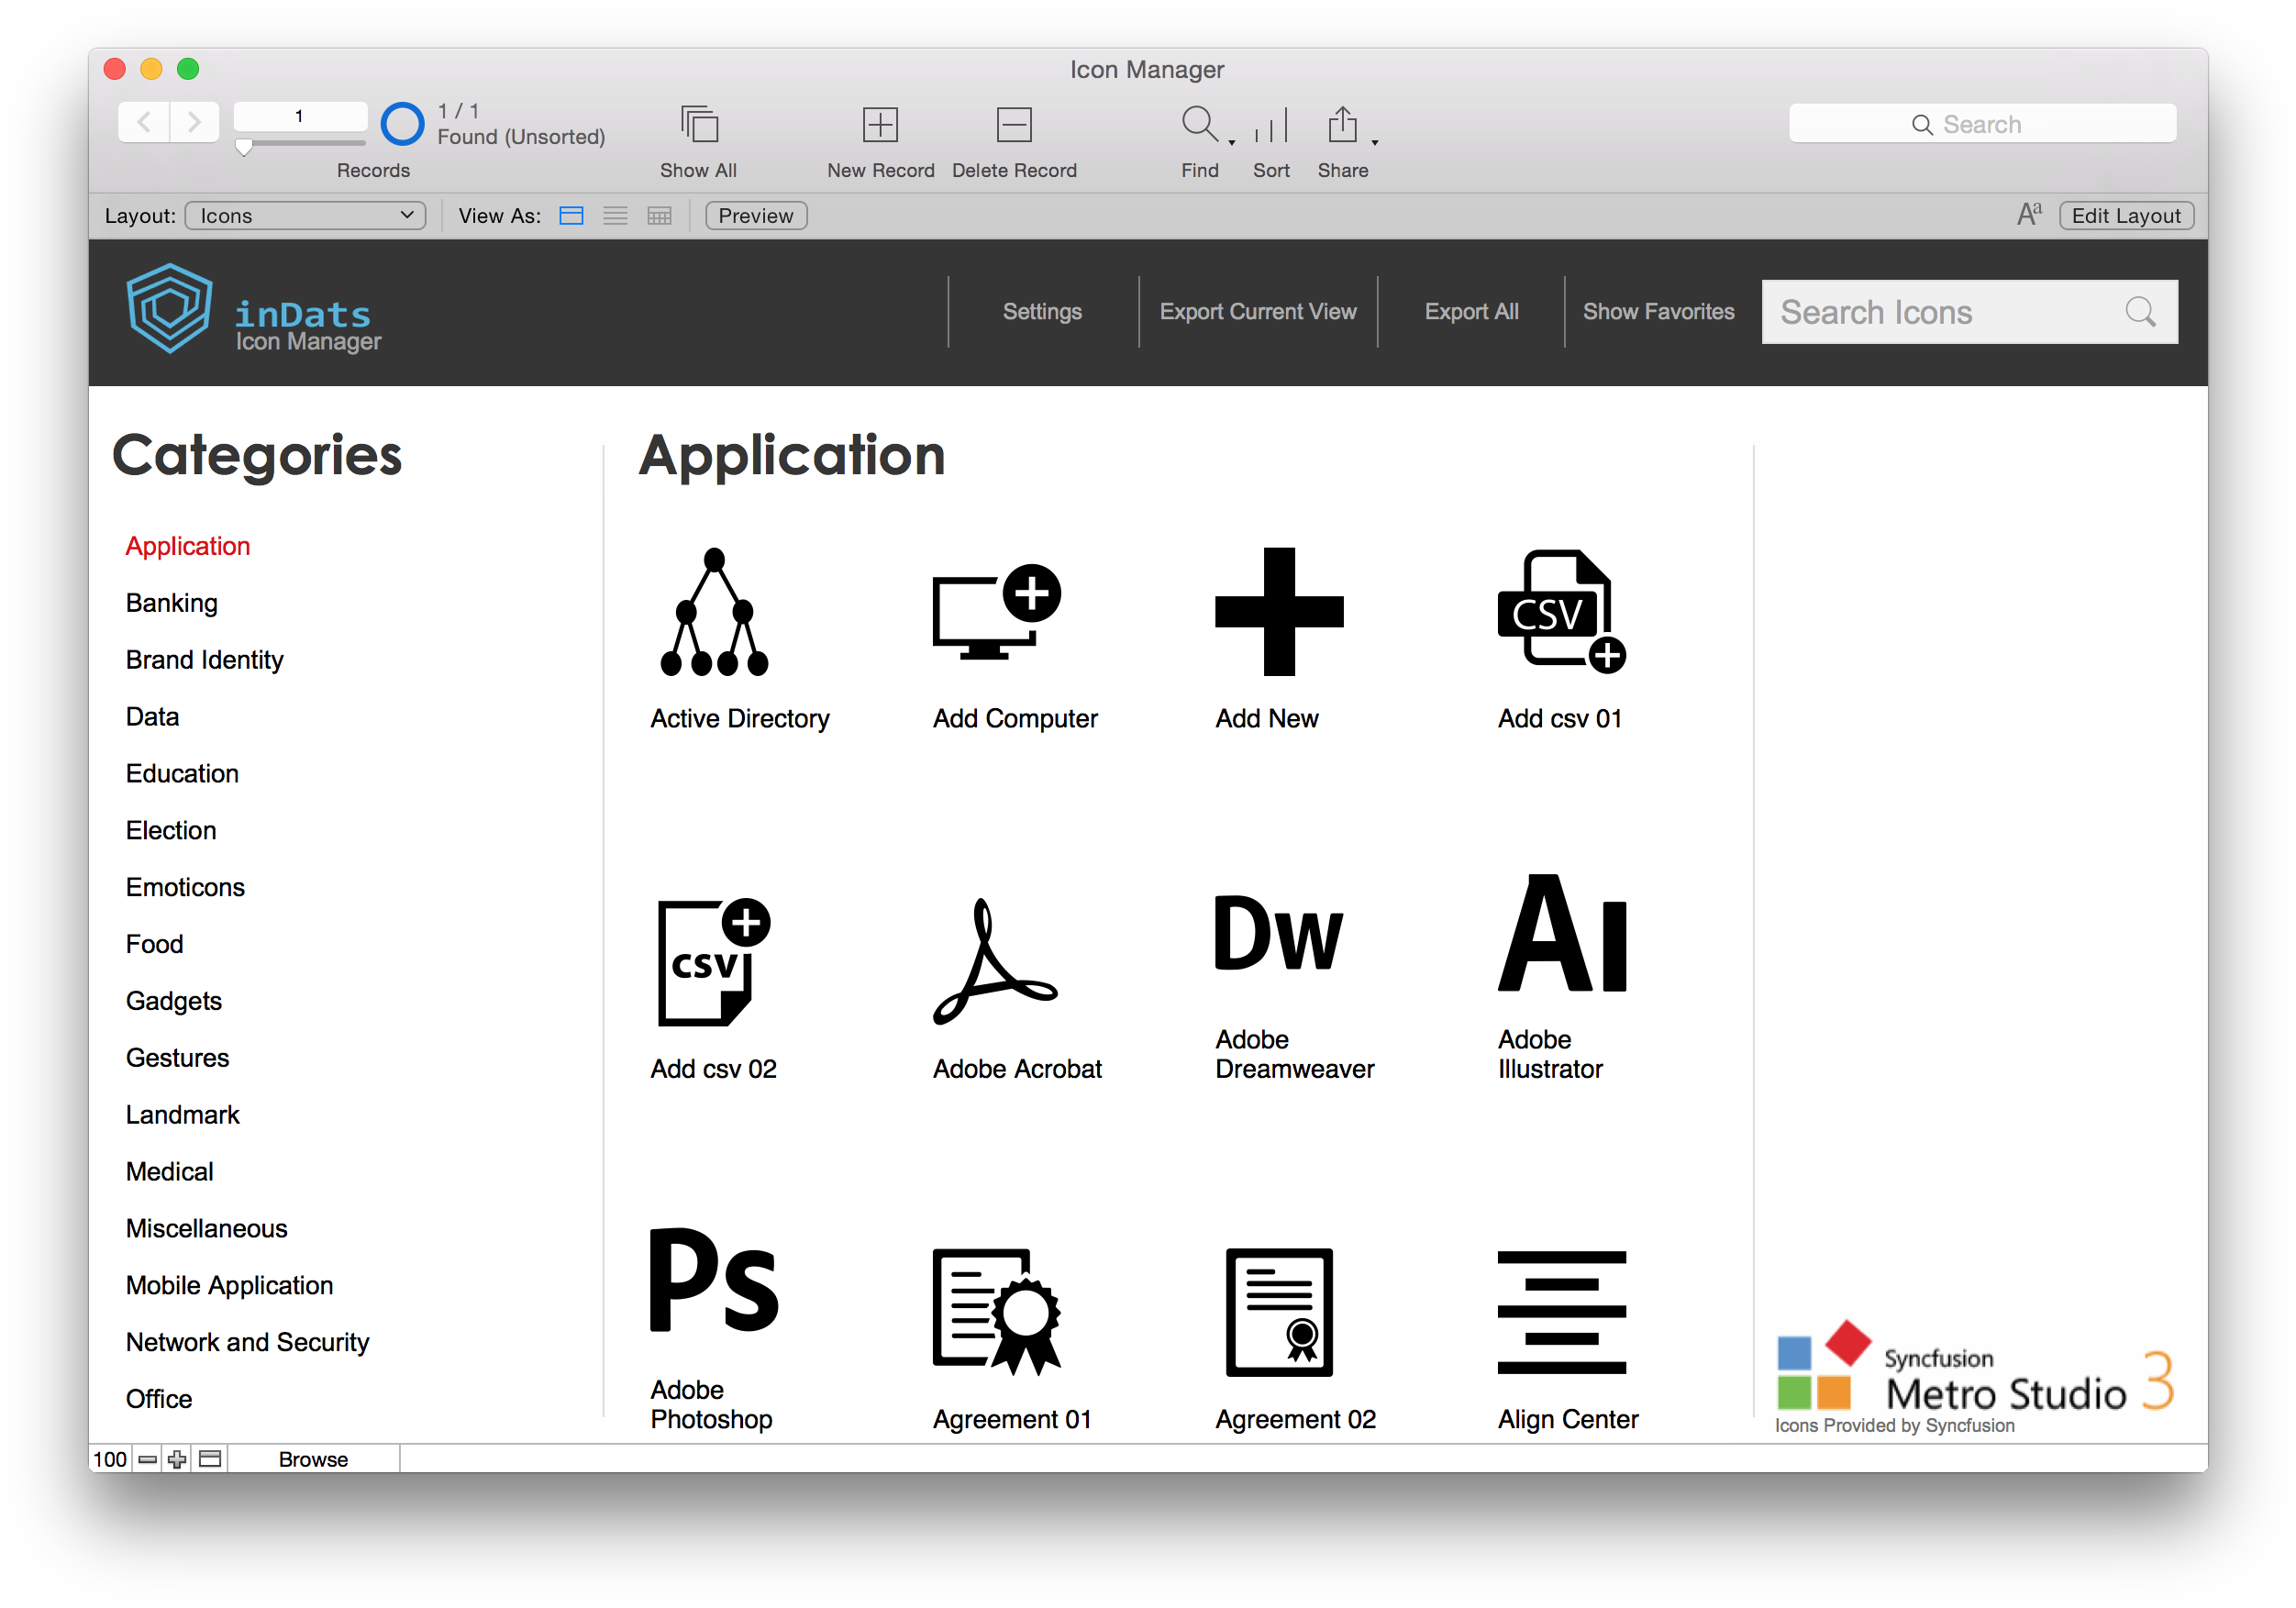Click Export Current View button
2296x1608 pixels.
pyautogui.click(x=1258, y=310)
